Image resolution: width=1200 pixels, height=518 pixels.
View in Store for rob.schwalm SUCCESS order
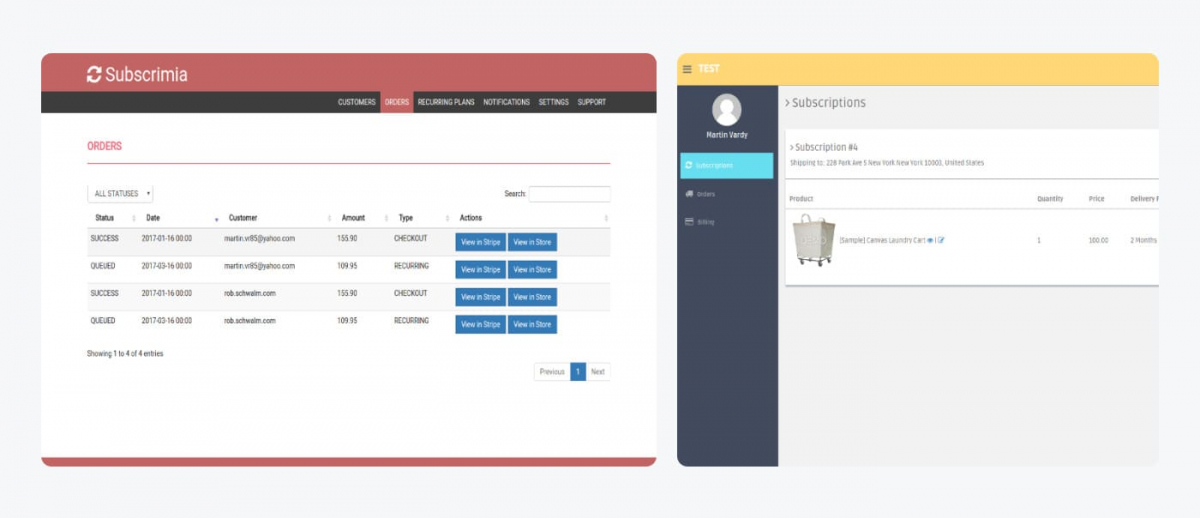[532, 297]
